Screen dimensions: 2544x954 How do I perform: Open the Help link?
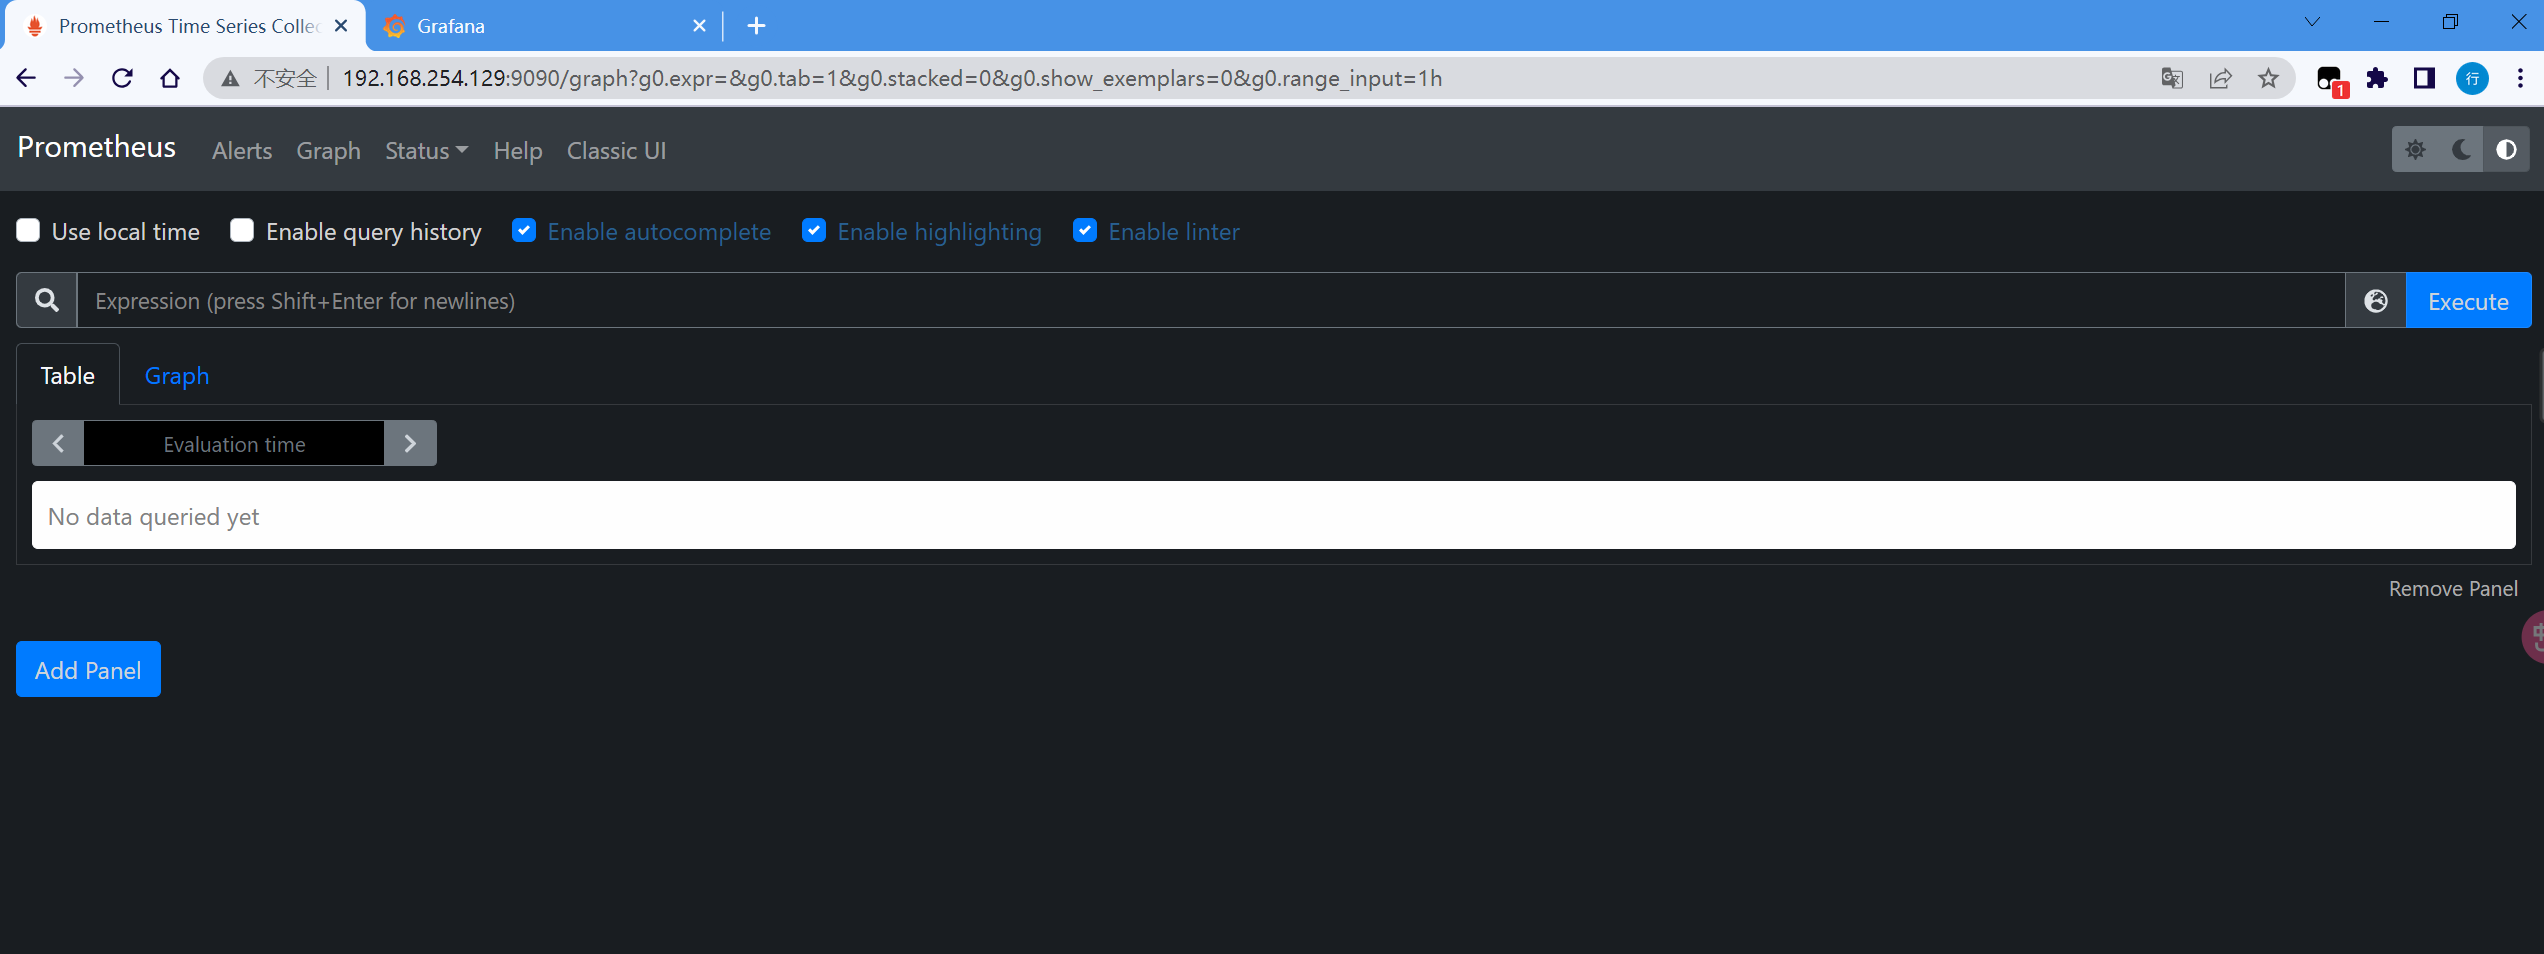[x=518, y=150]
